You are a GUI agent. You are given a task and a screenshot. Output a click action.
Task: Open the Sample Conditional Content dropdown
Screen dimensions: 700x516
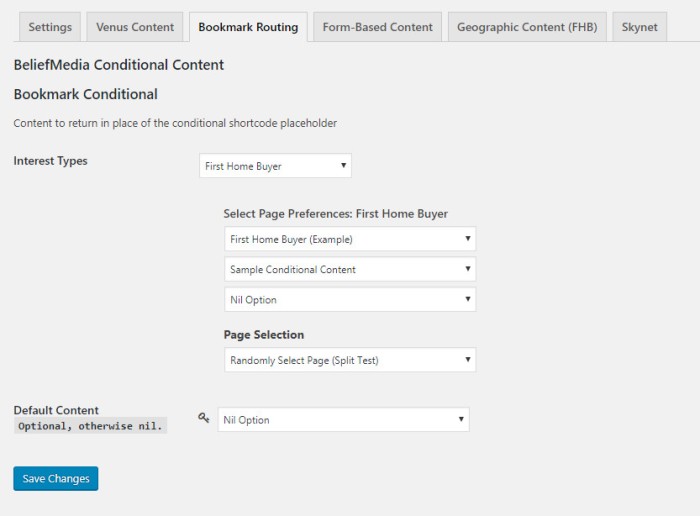[350, 269]
